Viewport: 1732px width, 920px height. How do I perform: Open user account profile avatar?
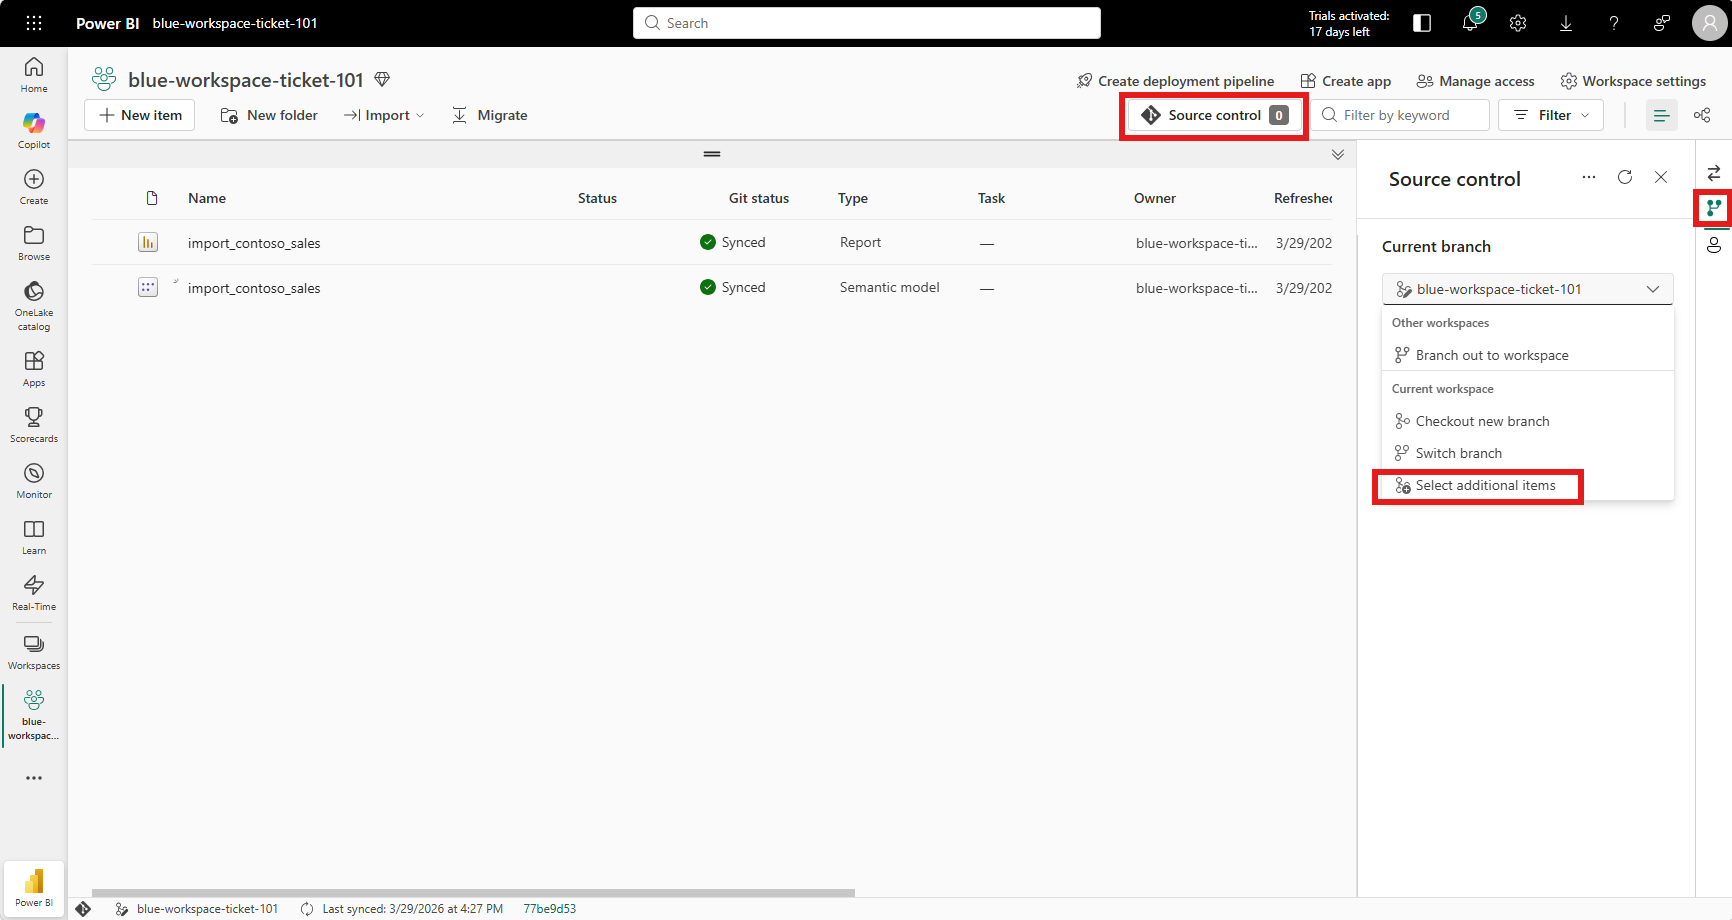1709,23
